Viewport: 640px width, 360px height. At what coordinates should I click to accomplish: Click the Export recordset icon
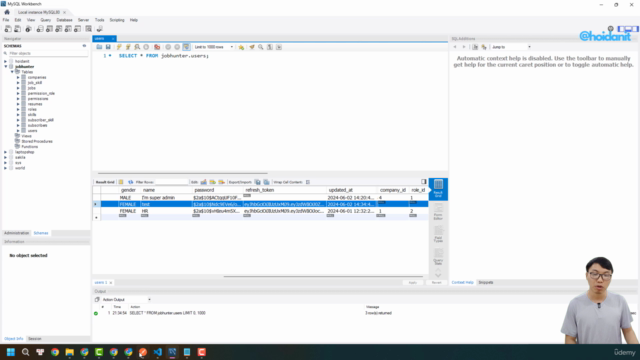258,182
